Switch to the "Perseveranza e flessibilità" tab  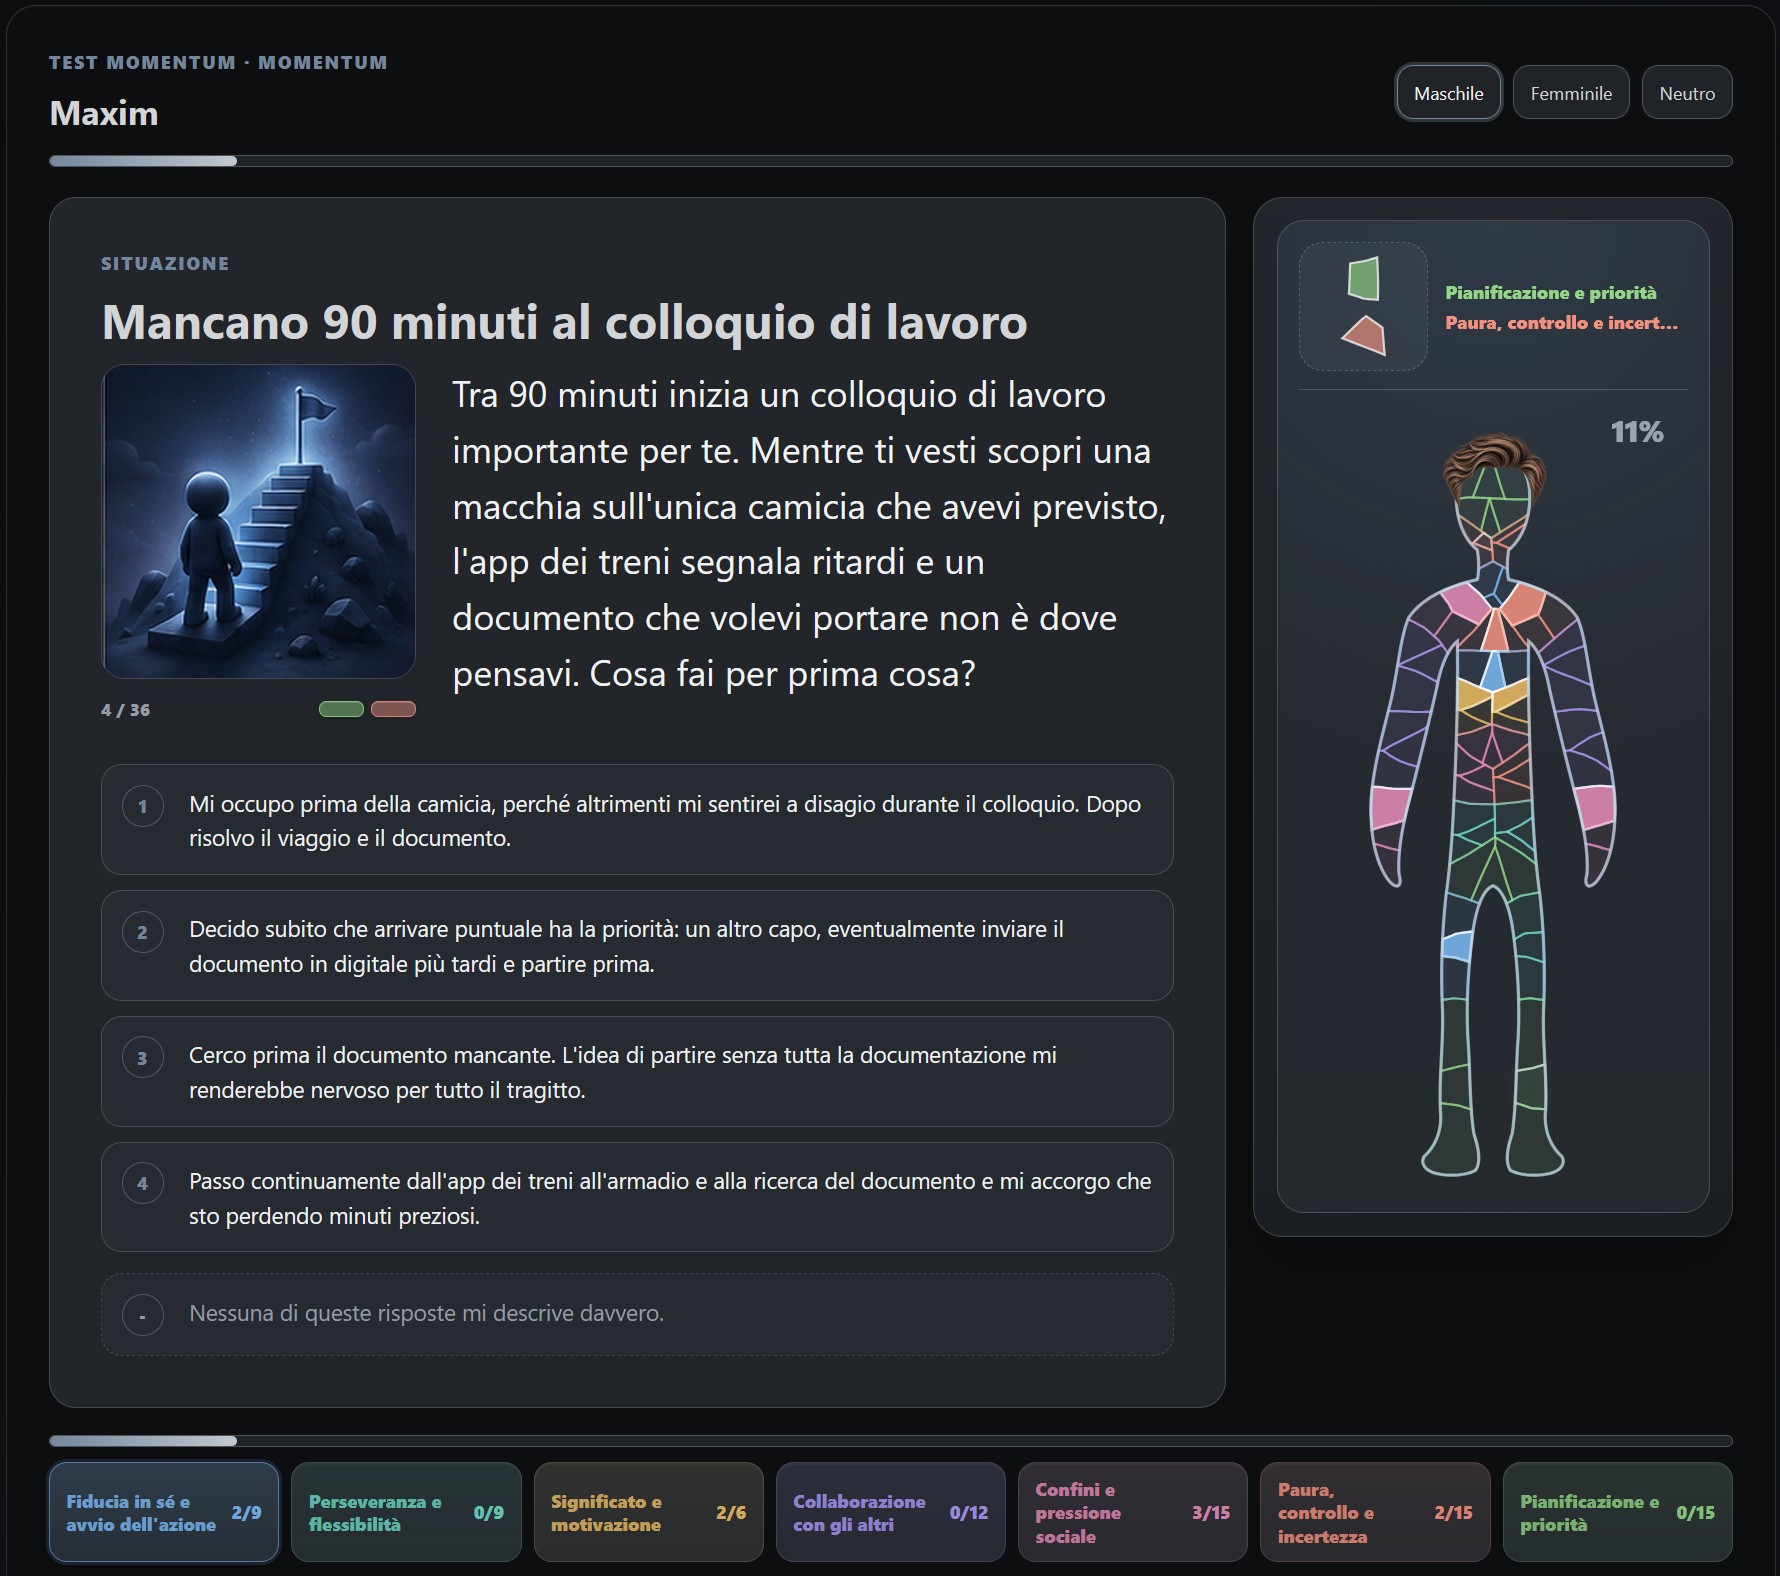[406, 1512]
